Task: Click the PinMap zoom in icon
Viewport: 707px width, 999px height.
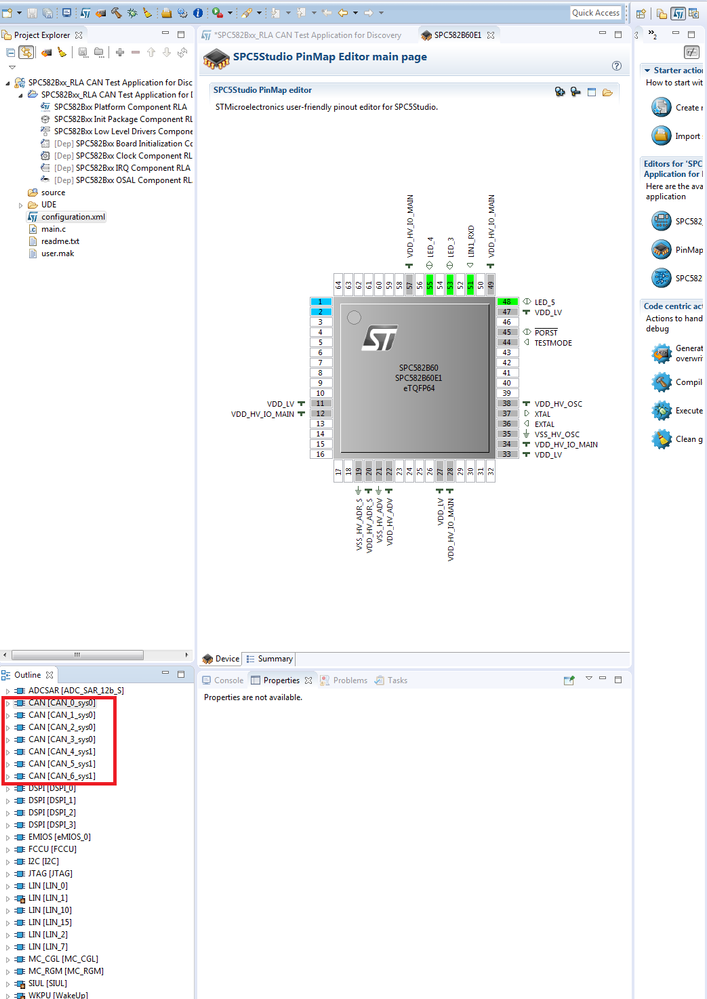Action: click(560, 92)
